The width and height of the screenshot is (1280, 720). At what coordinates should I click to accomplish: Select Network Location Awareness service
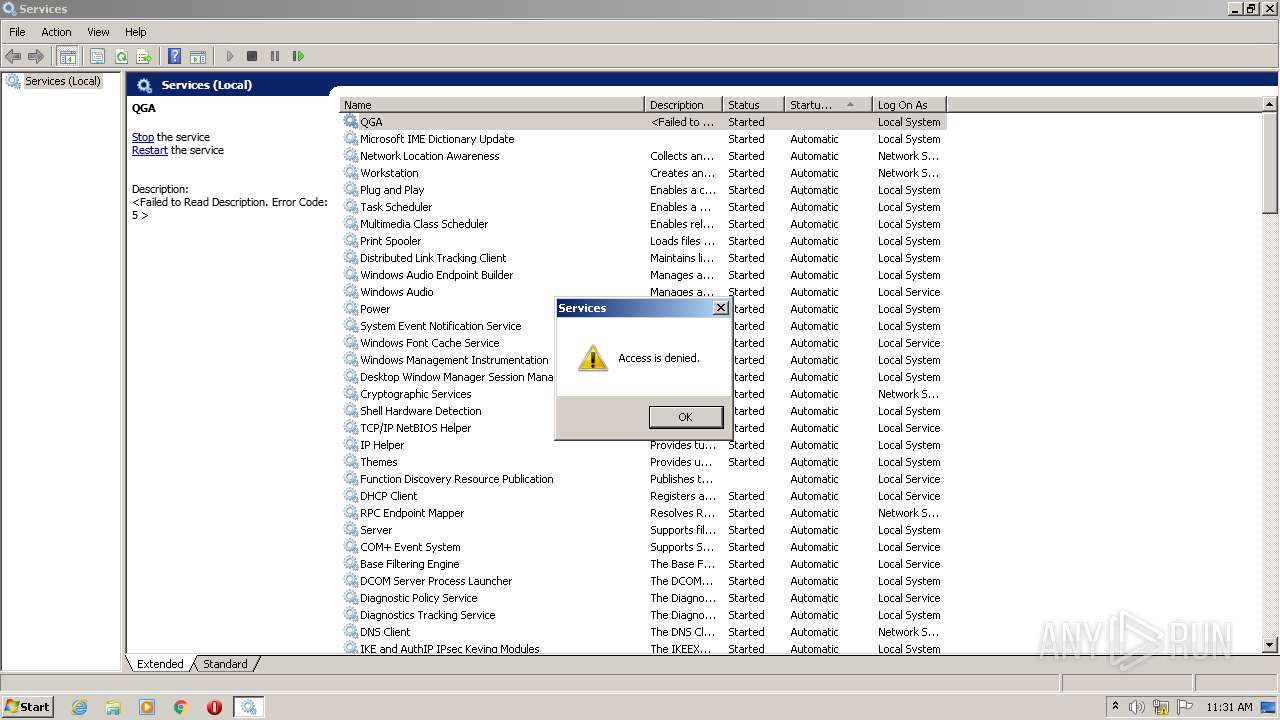pyautogui.click(x=642, y=156)
